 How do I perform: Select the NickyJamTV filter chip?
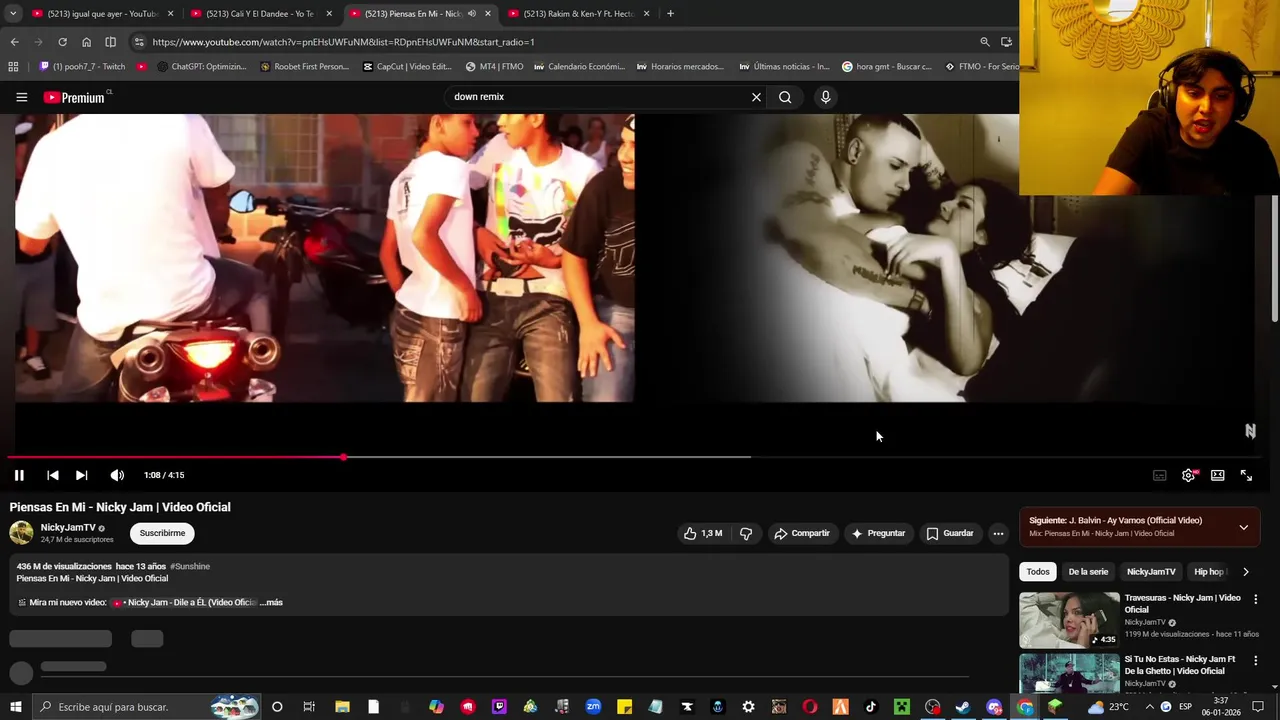pyautogui.click(x=1151, y=571)
